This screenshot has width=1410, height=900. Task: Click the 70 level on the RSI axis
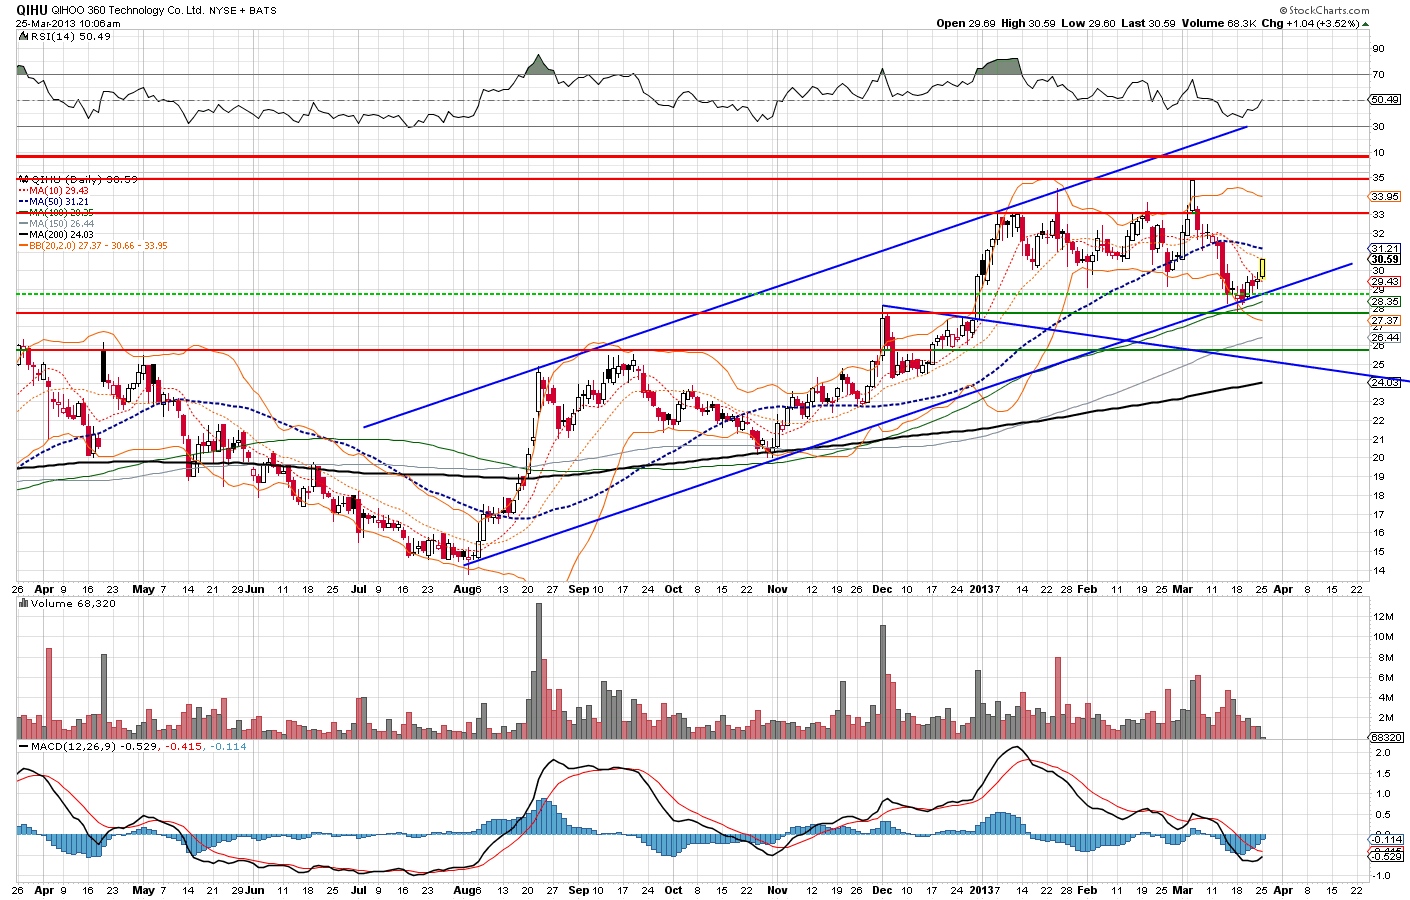(1379, 75)
